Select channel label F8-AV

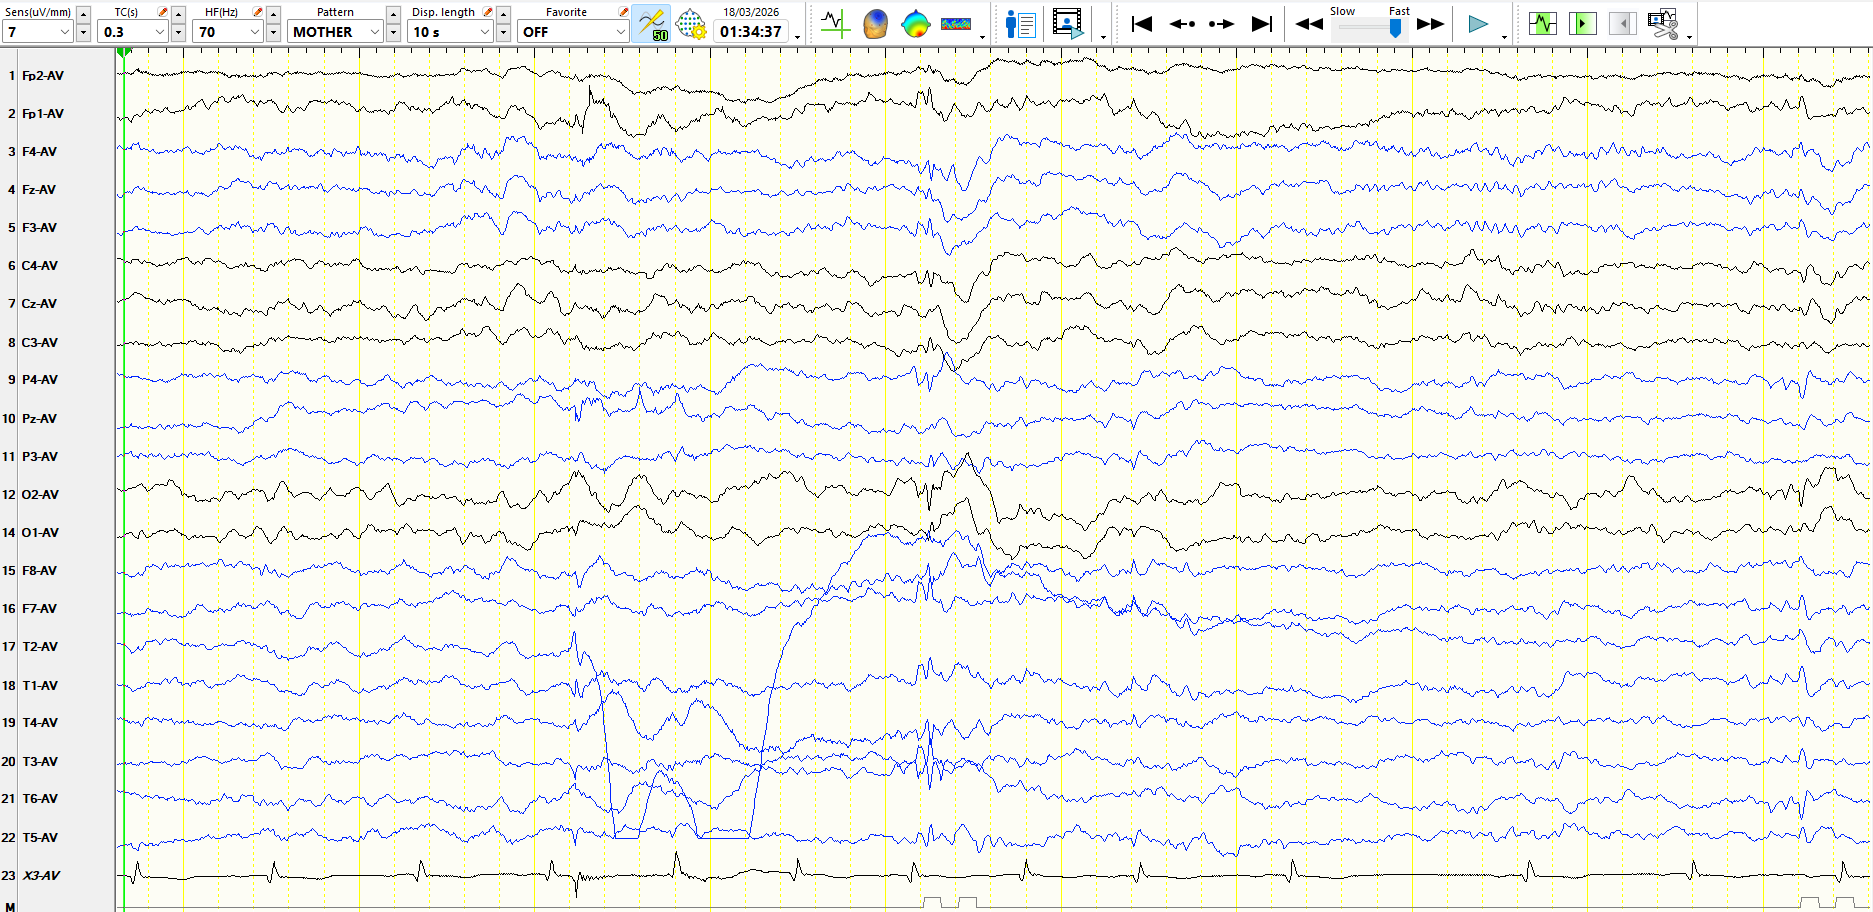click(x=39, y=570)
